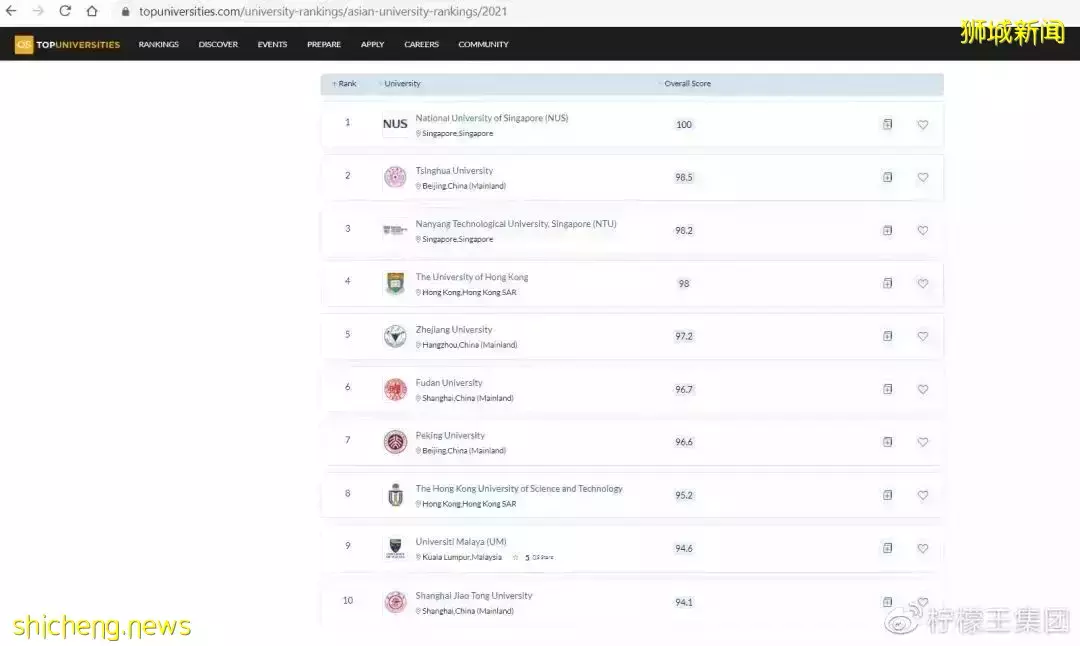
Task: Sort by Rank column header
Action: click(346, 84)
